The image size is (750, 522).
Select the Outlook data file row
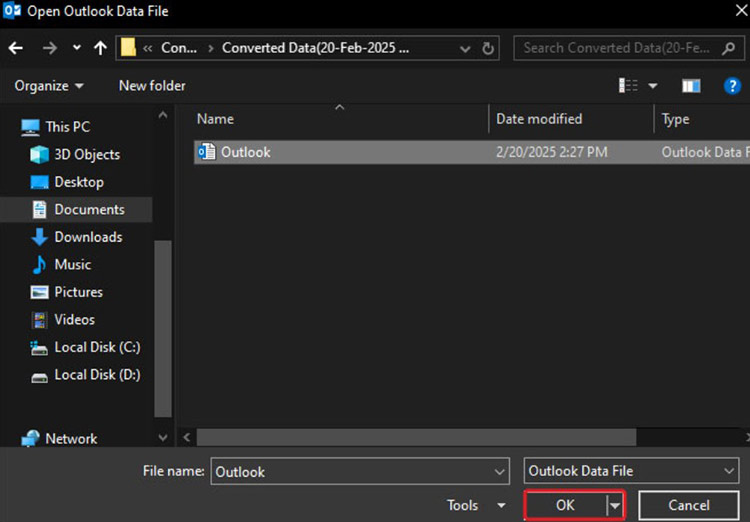coord(472,152)
